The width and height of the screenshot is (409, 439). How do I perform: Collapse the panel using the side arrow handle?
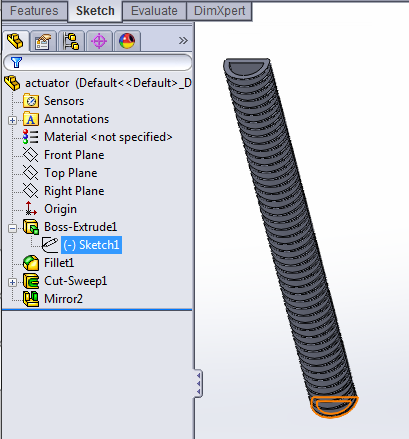click(x=198, y=383)
